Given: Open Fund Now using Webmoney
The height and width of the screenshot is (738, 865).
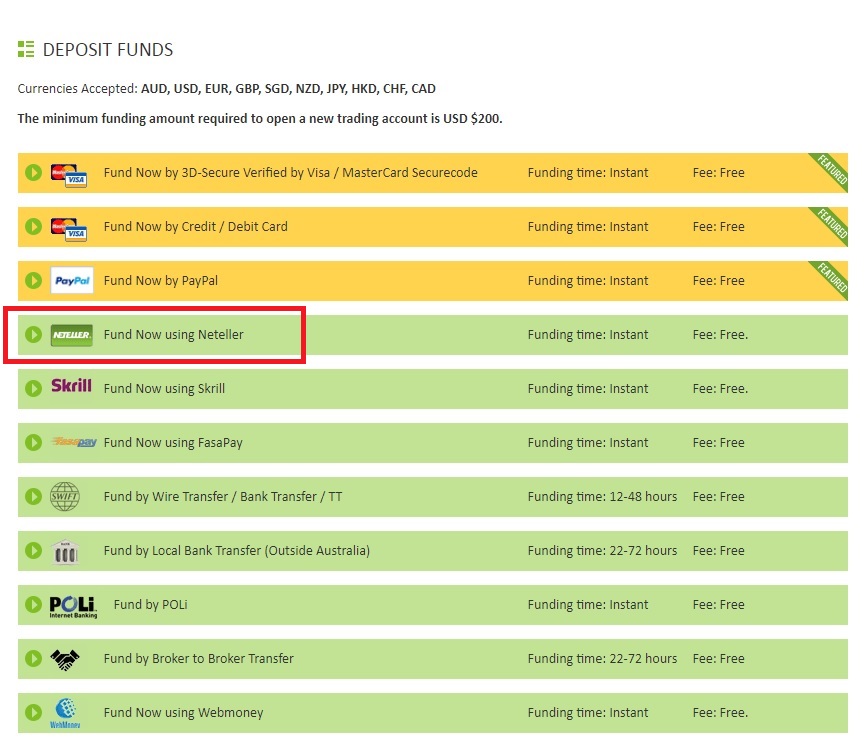Looking at the screenshot, I should pos(184,713).
